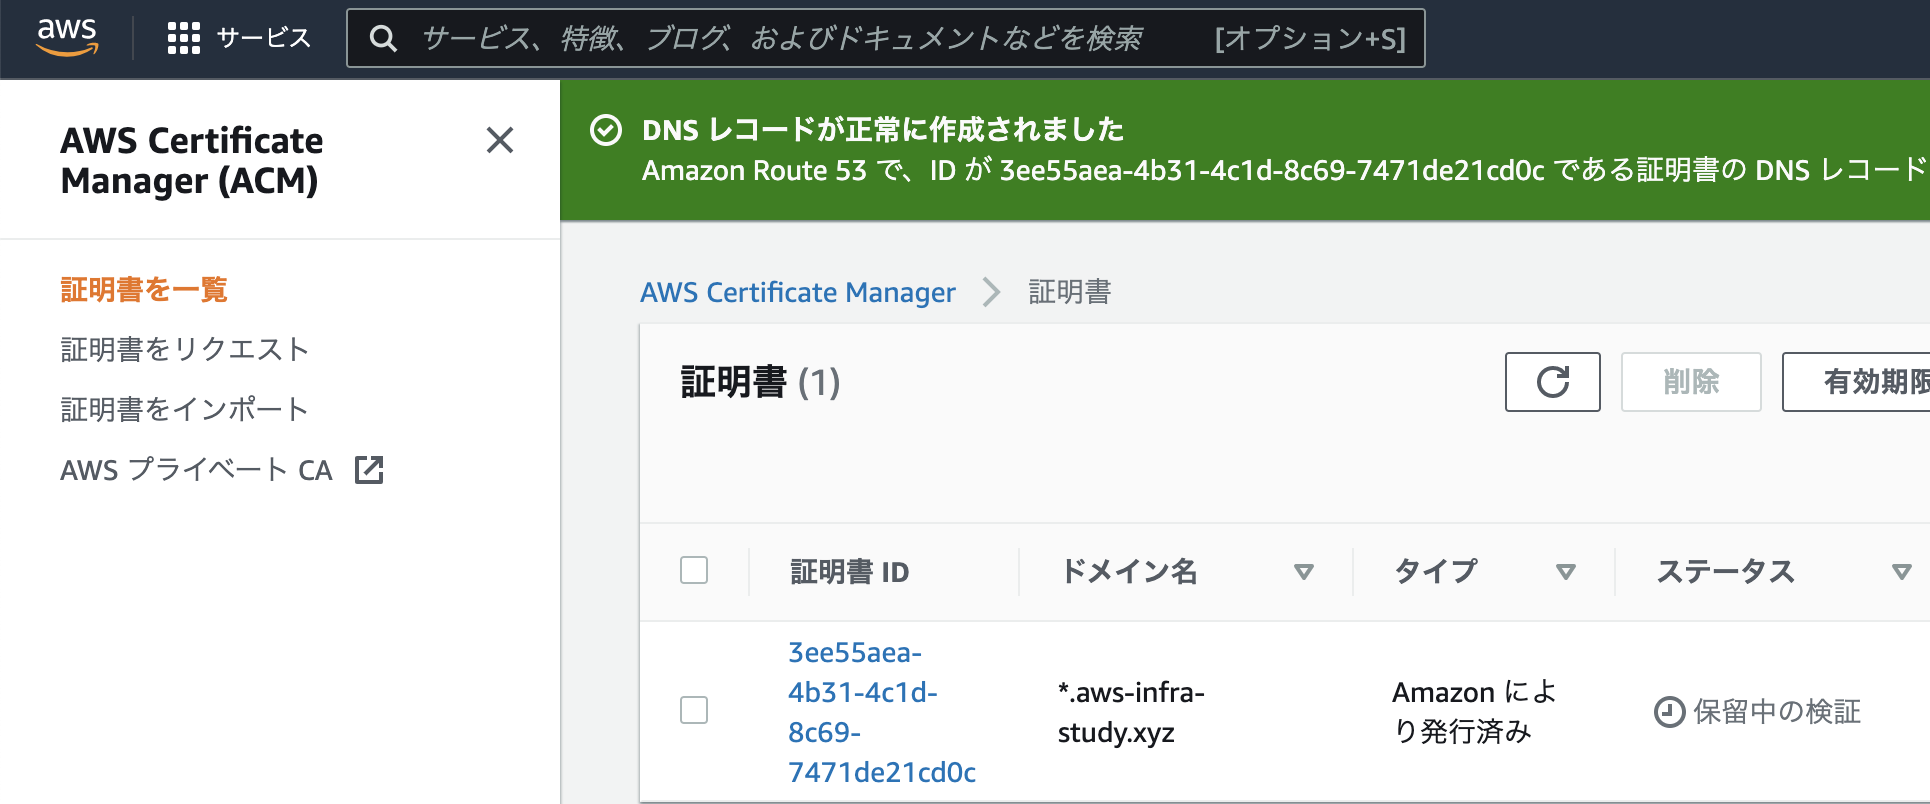Select the checkbox for certificate 3ee55aea

click(x=694, y=710)
